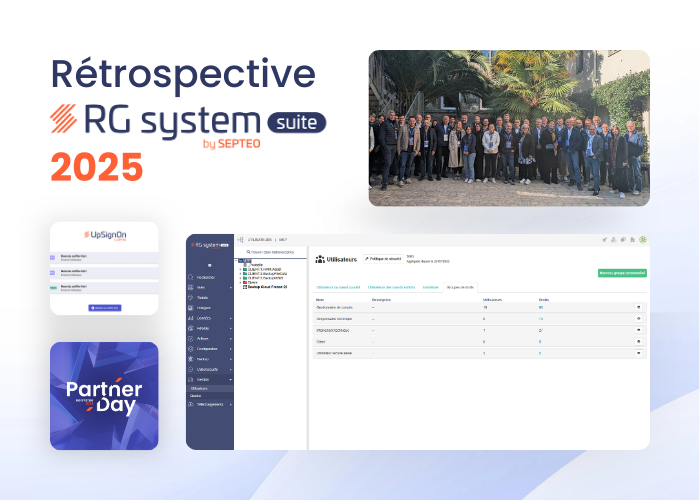Click the Droits column header
Screen dimensions: 700x500
(544, 300)
